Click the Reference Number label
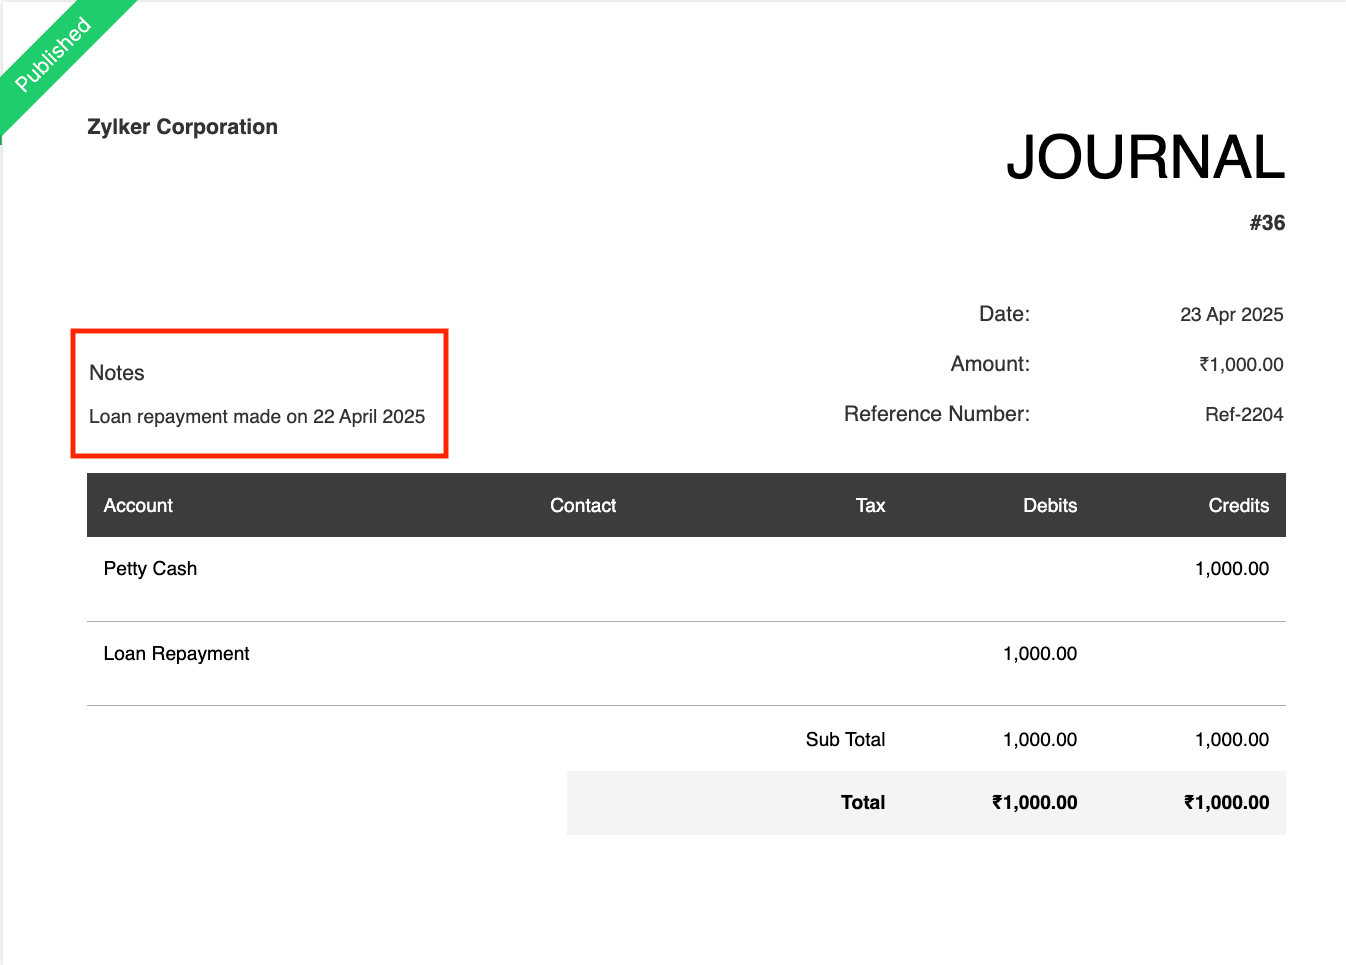This screenshot has height=965, width=1346. pyautogui.click(x=936, y=413)
